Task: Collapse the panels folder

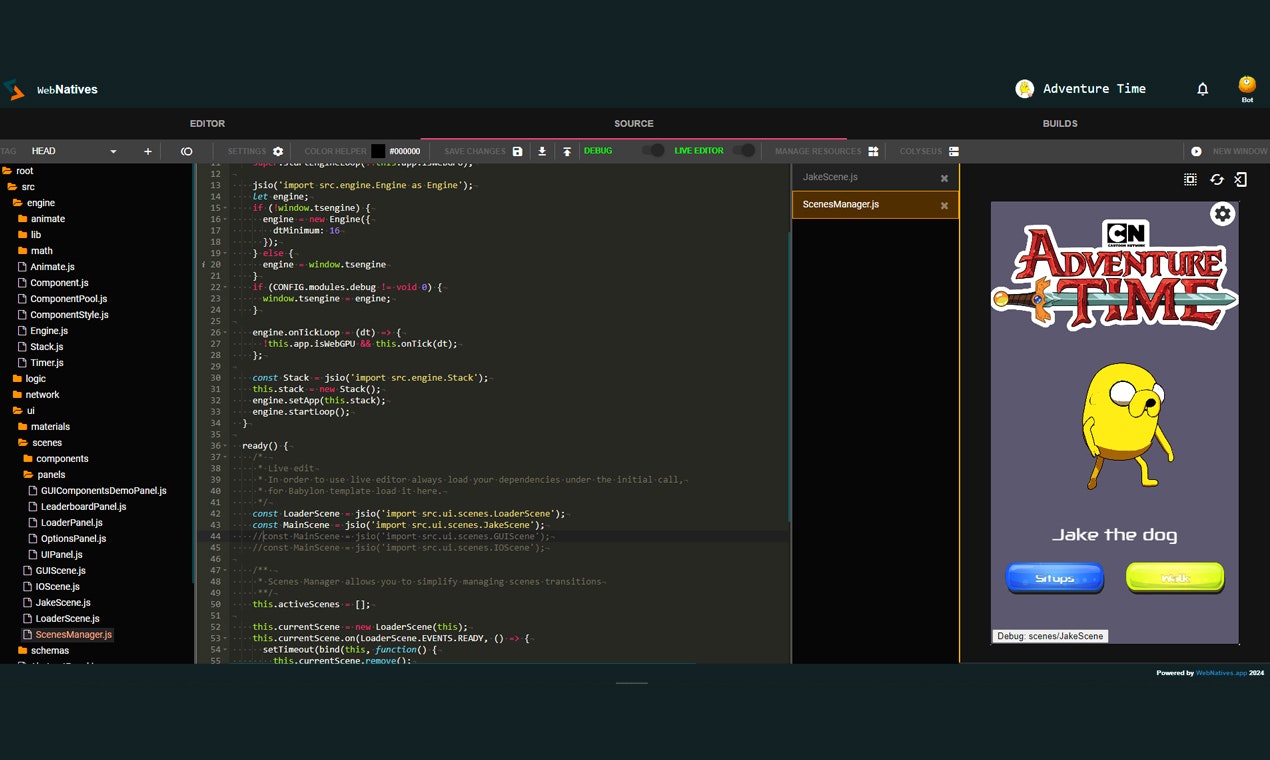Action: [28, 475]
